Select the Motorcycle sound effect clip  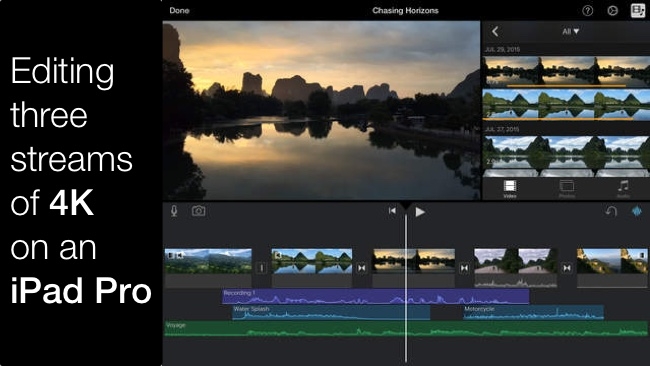pos(534,313)
